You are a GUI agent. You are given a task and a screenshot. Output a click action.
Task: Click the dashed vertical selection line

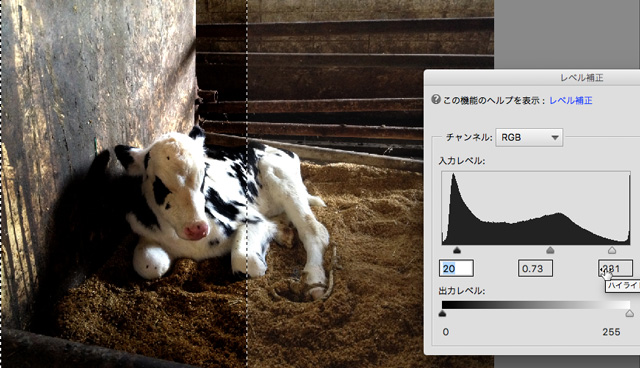pyautogui.click(x=247, y=184)
